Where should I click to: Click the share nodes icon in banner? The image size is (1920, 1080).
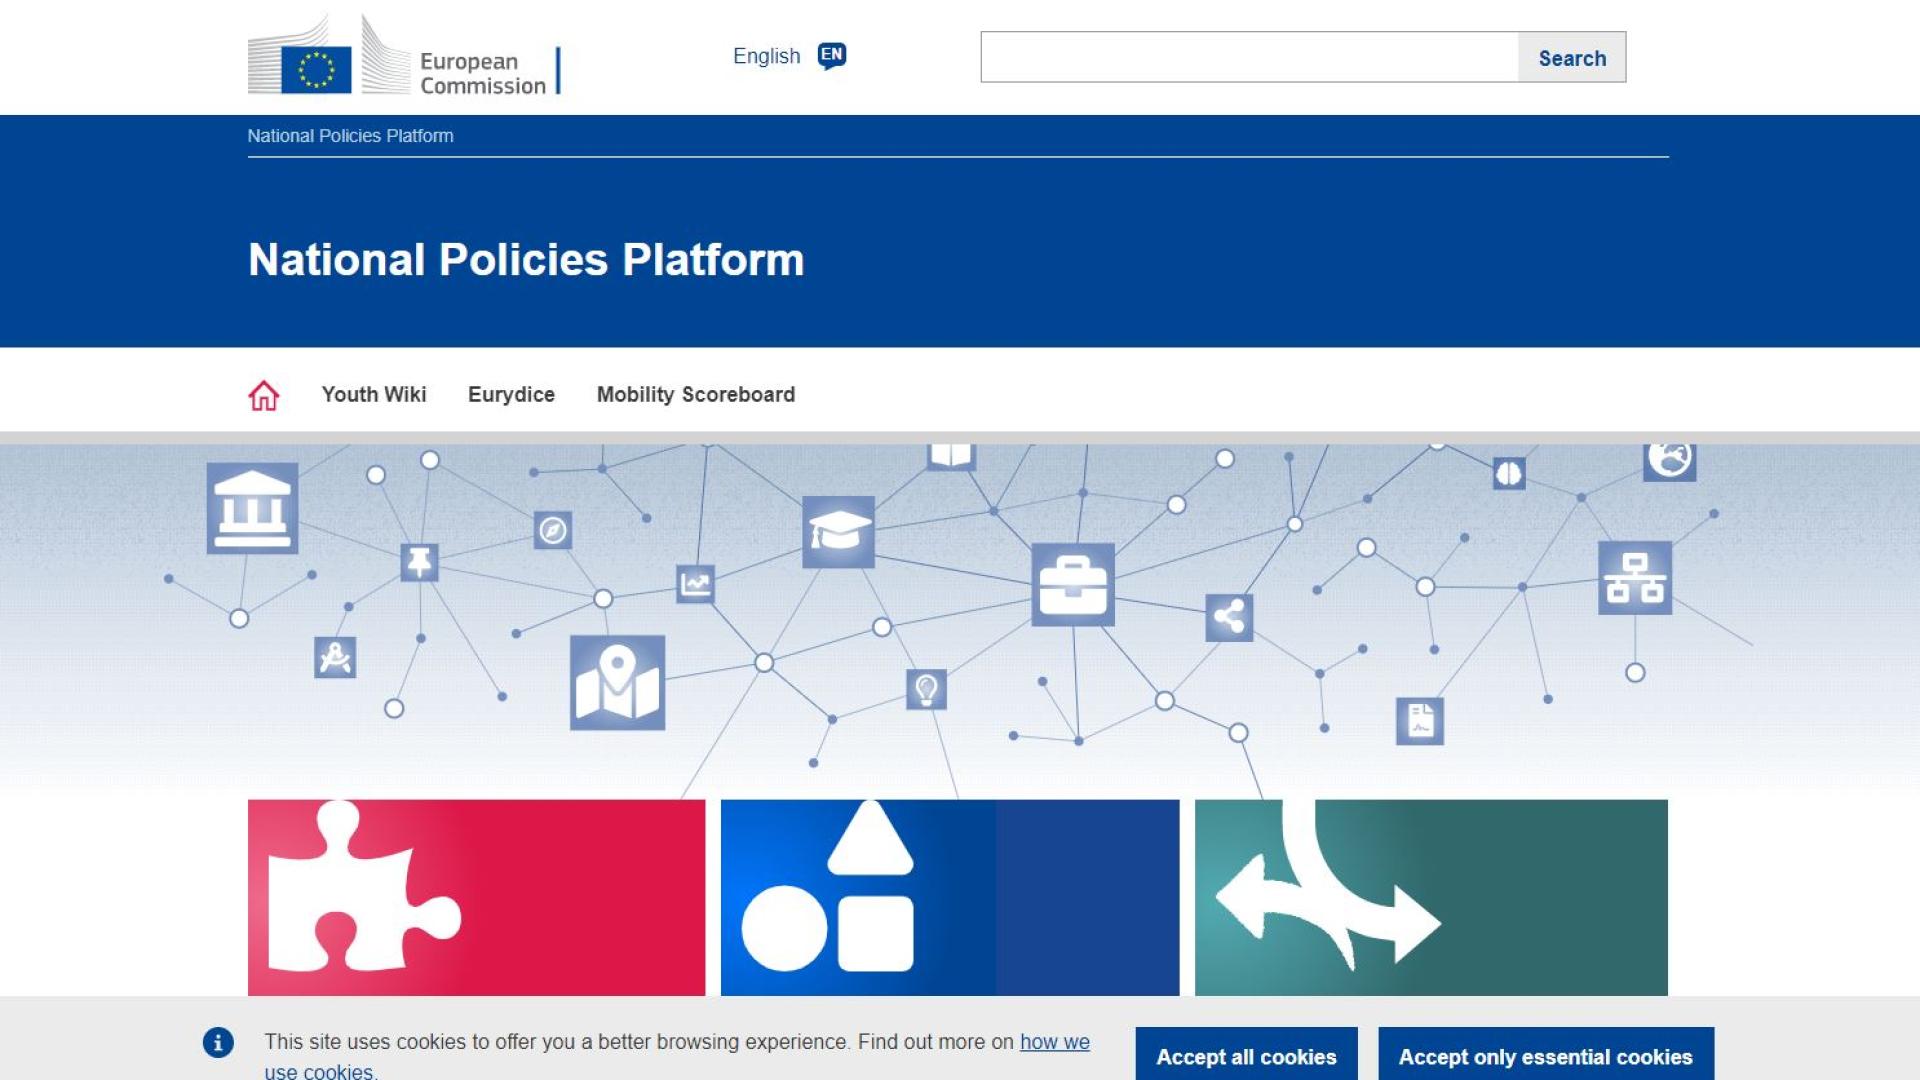[x=1229, y=617]
